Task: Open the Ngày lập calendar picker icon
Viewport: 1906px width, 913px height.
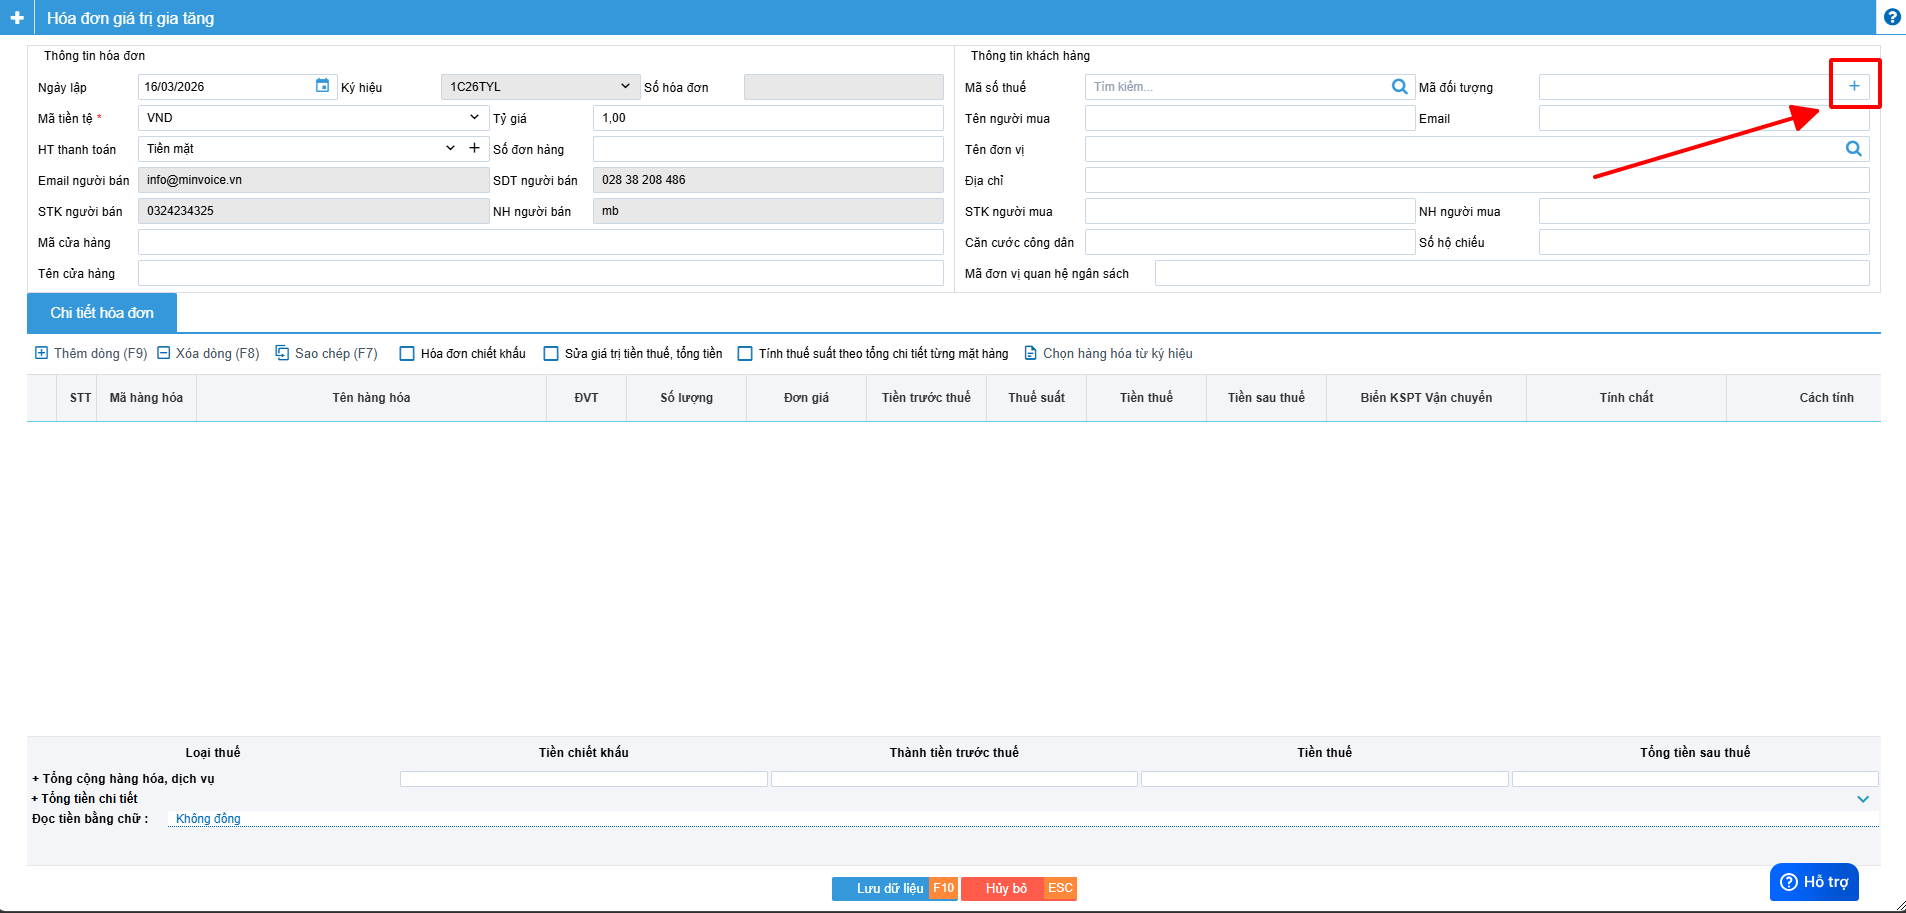Action: coord(322,86)
